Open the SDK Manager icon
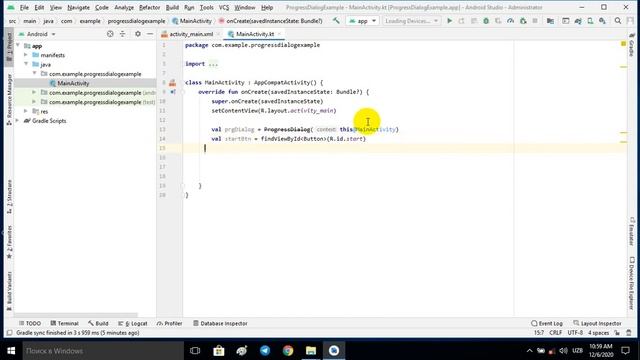640x360 pixels. click(602, 20)
